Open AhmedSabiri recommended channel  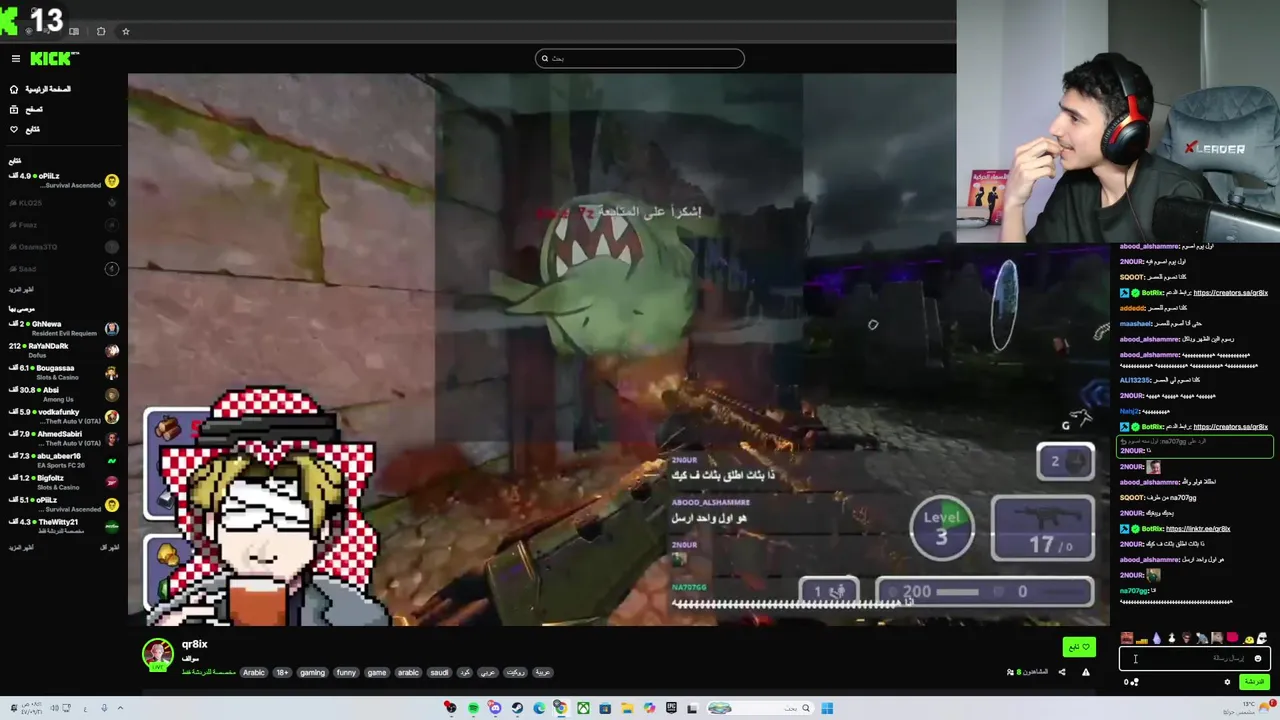[64, 438]
